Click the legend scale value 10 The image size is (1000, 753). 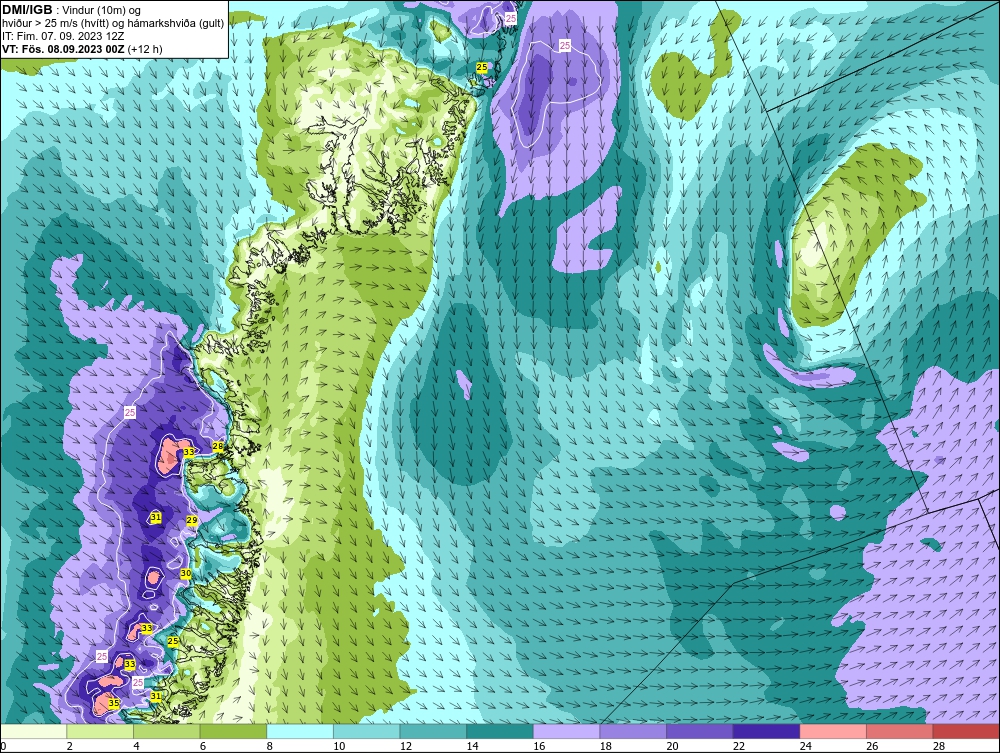click(x=339, y=746)
